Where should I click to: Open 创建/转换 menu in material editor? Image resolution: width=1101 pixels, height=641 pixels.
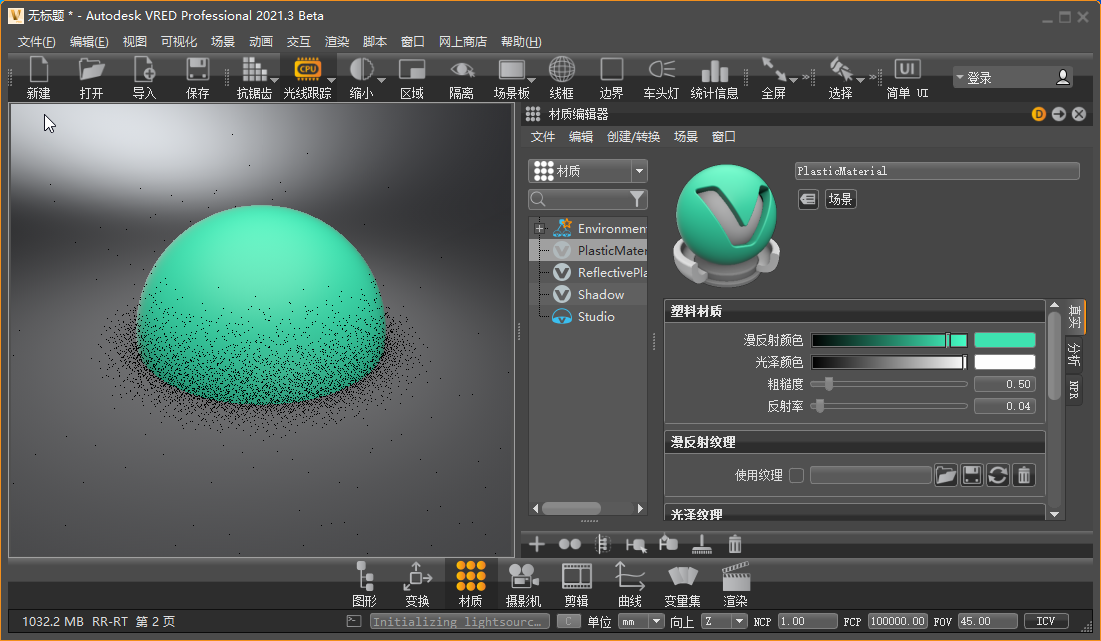[x=633, y=136]
